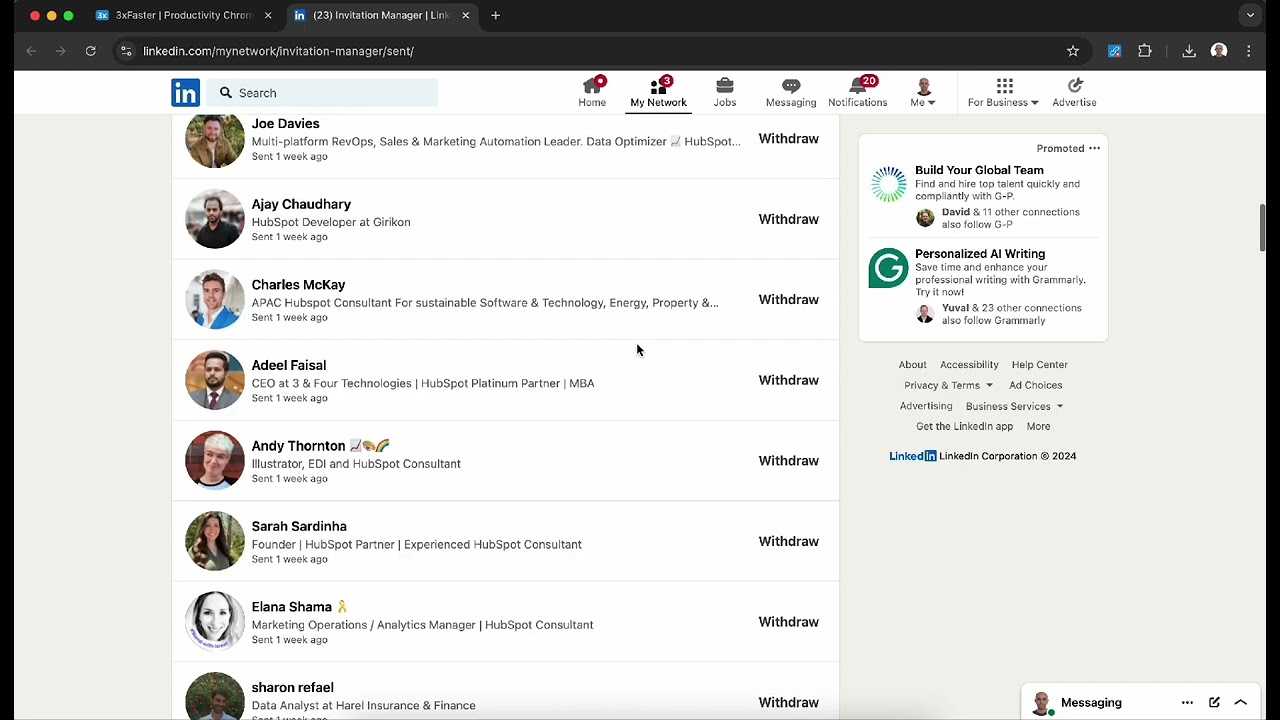Click the G-P ad logo

[888, 185]
